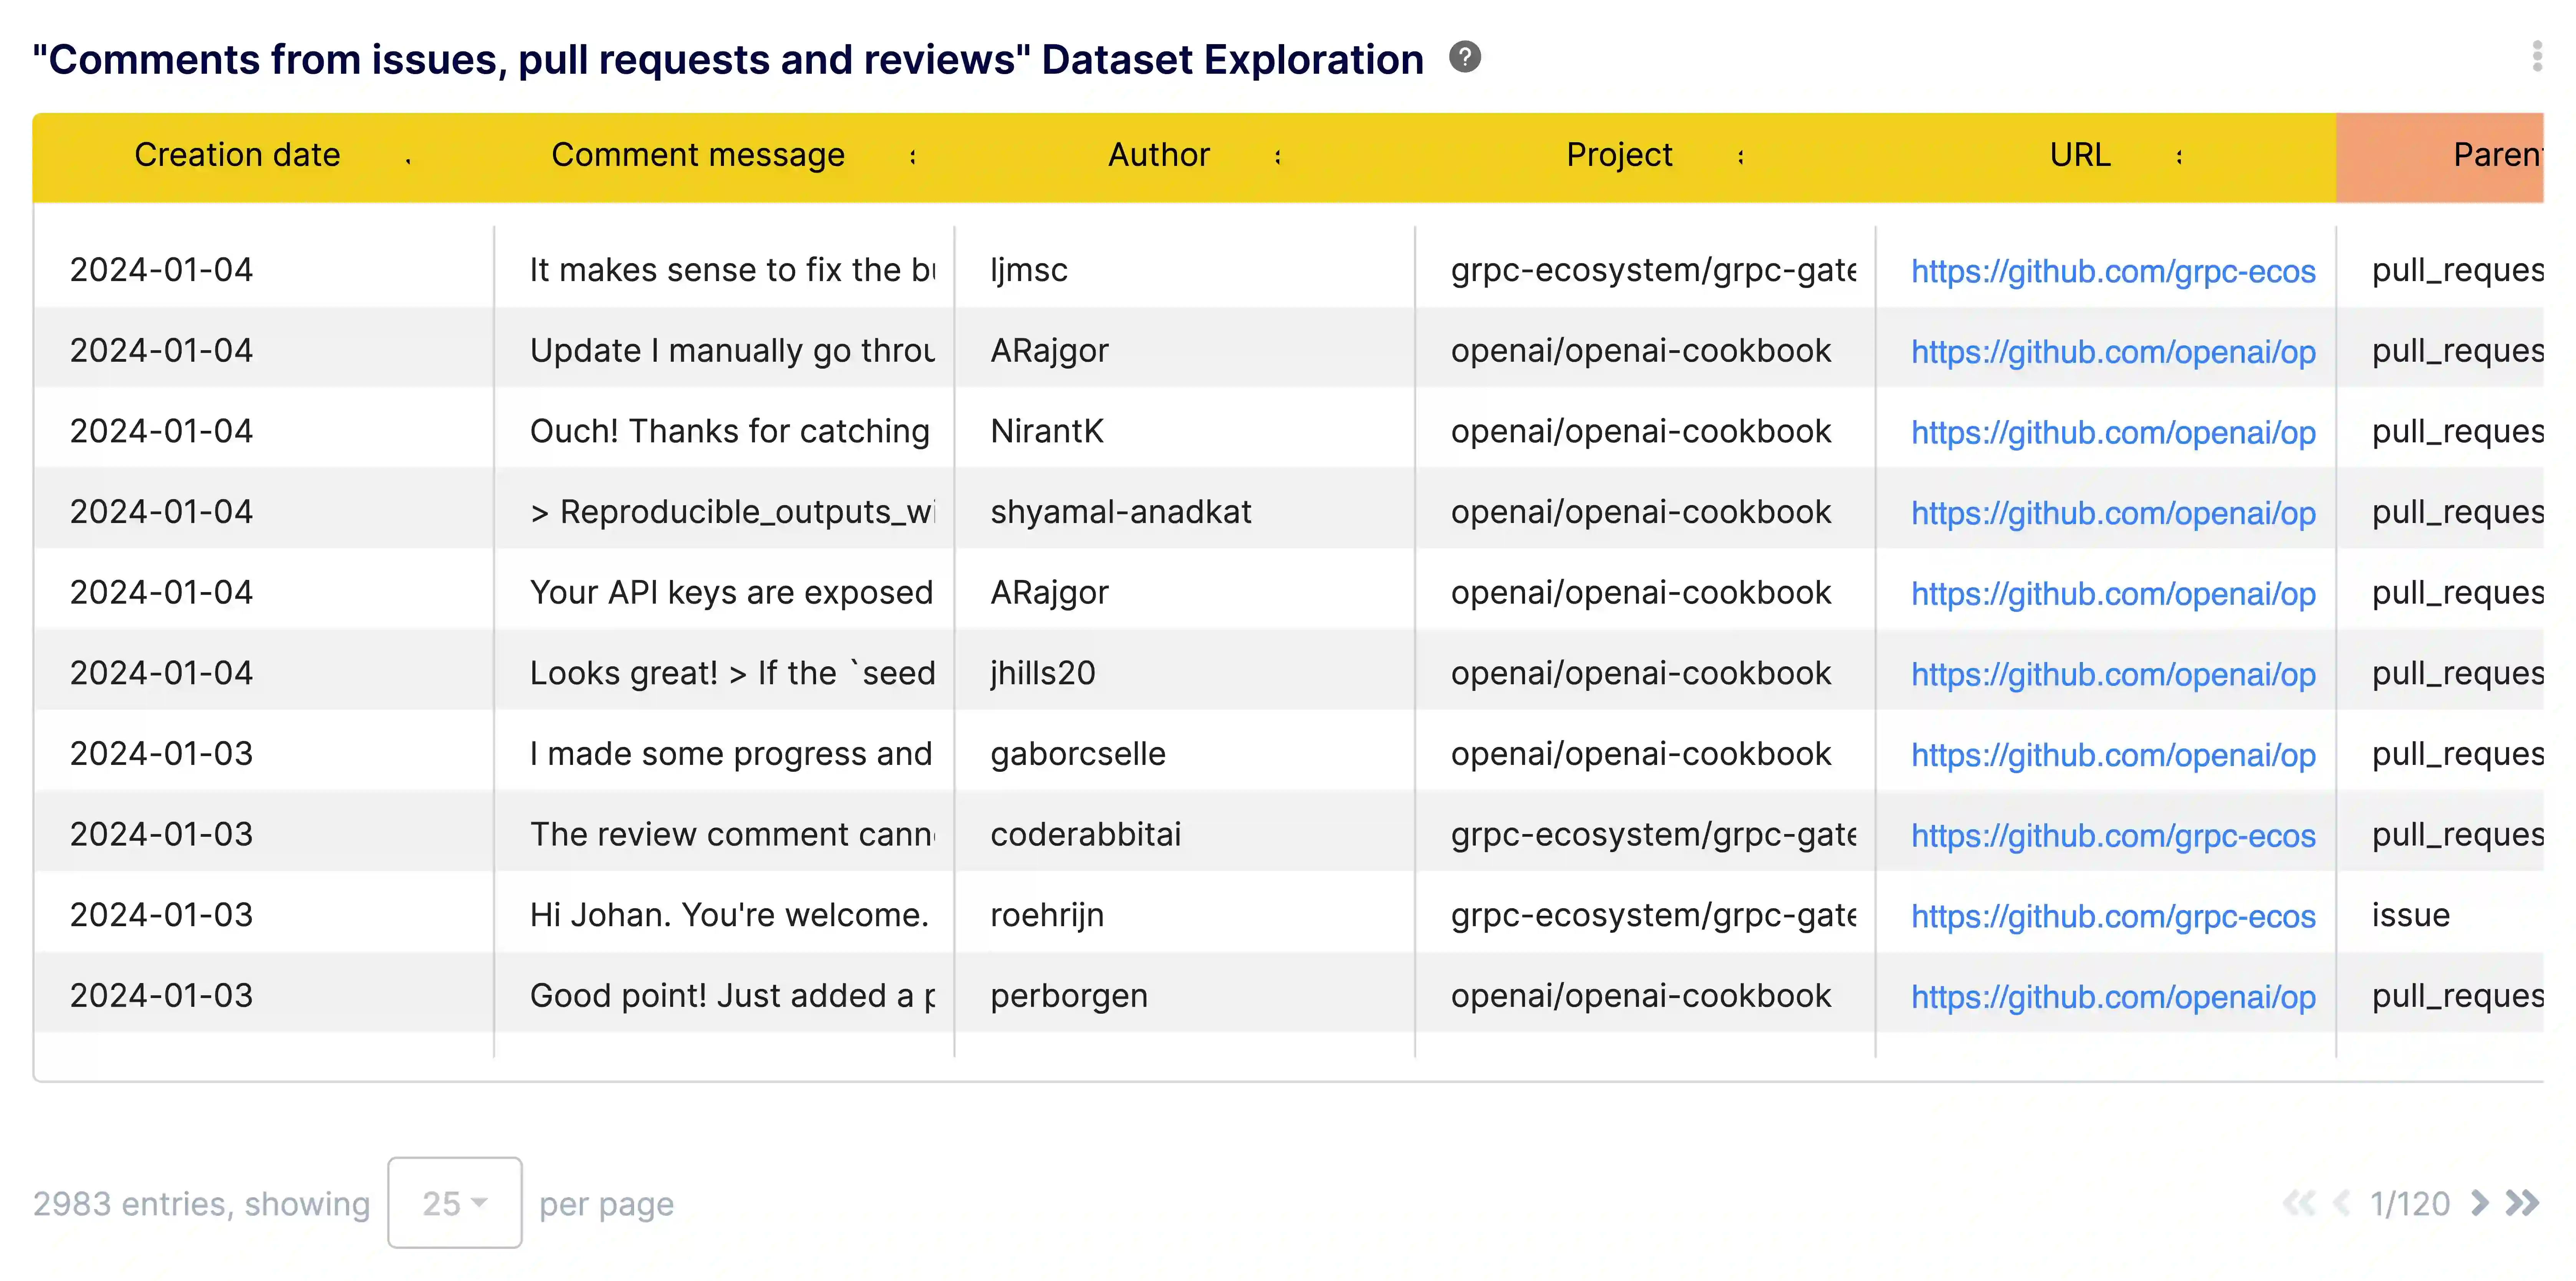
Task: Advance to the next page with the right arrow
Action: 2480,1204
